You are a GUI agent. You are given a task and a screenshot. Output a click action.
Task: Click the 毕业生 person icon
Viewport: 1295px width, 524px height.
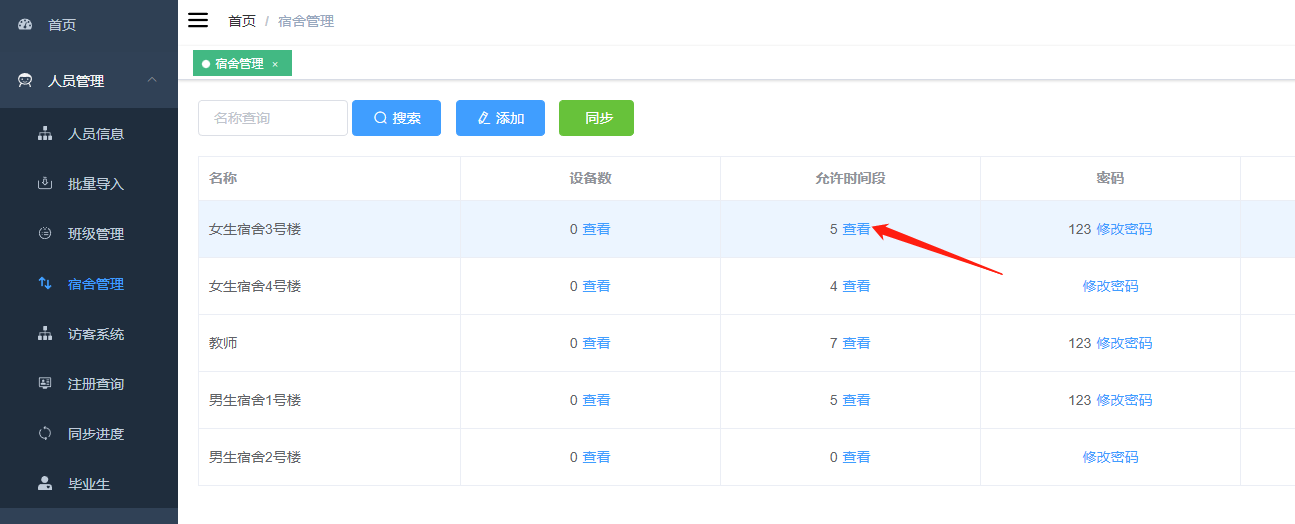(45, 484)
